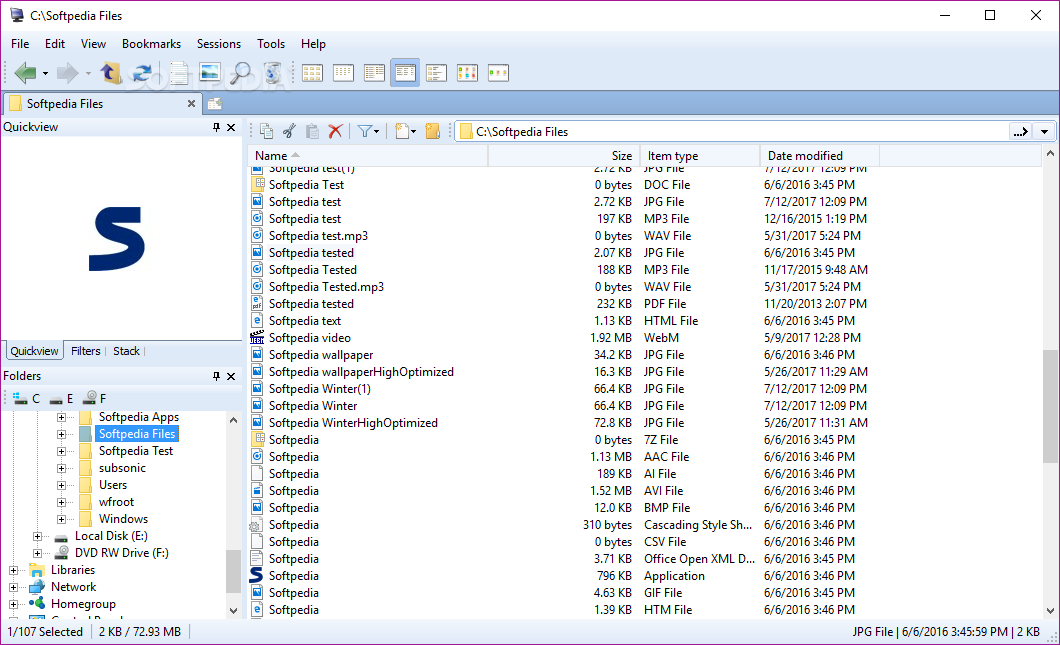The height and width of the screenshot is (645, 1060).
Task: Cut selected files with the scissors icon
Action: (289, 131)
